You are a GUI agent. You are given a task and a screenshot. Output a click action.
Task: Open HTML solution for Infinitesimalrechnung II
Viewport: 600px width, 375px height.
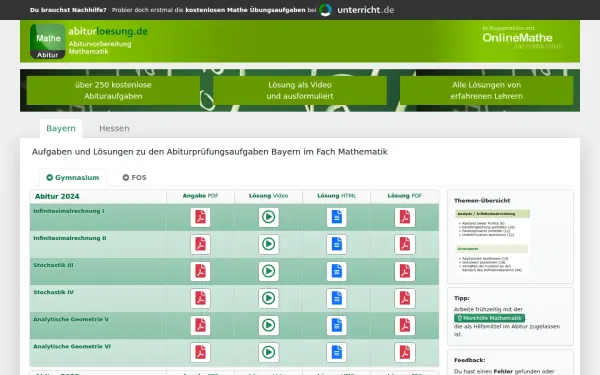[336, 244]
